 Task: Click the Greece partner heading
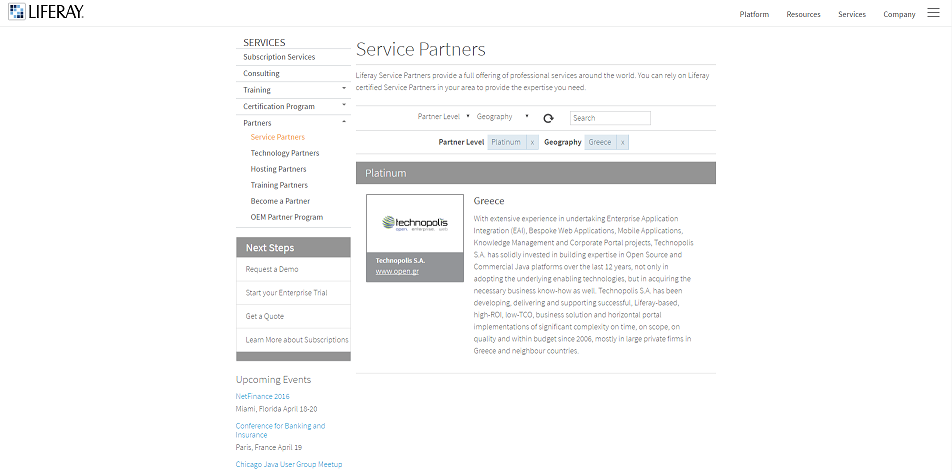tap(489, 201)
